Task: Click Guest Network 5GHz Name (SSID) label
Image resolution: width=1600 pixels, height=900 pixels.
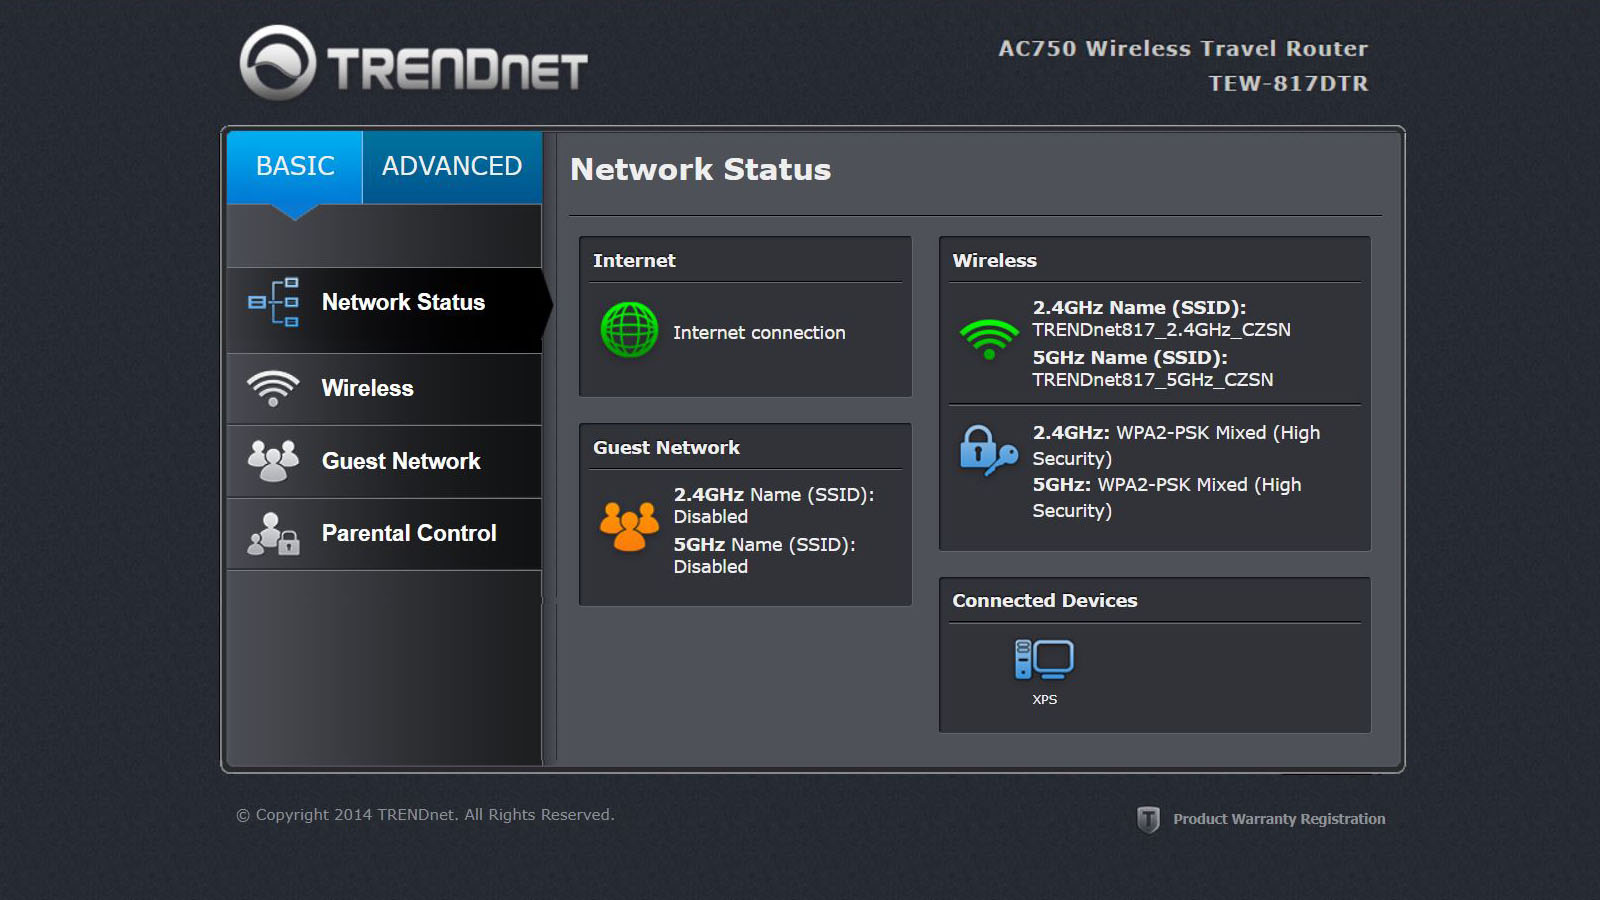Action: point(764,545)
